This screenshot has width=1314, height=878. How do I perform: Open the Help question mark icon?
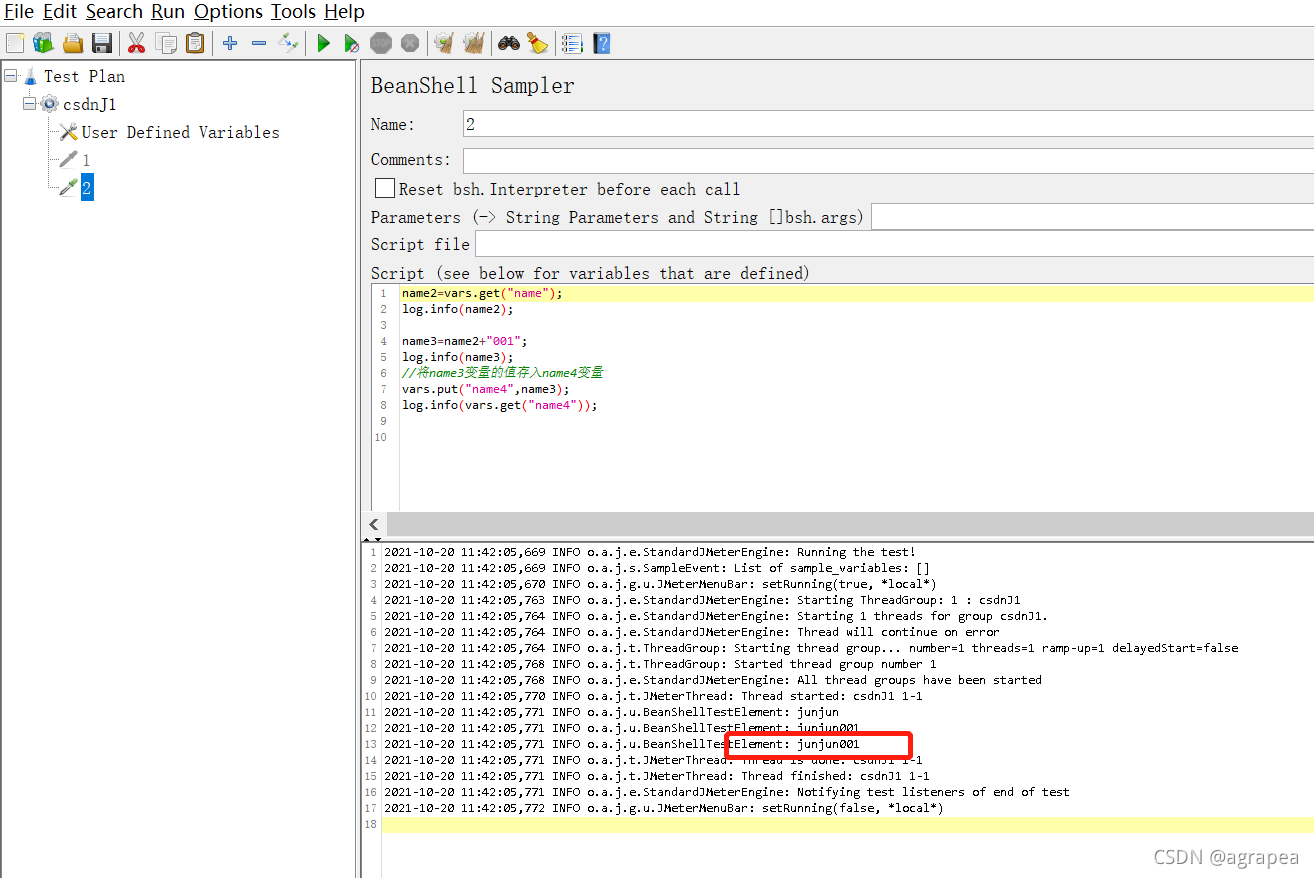point(601,43)
